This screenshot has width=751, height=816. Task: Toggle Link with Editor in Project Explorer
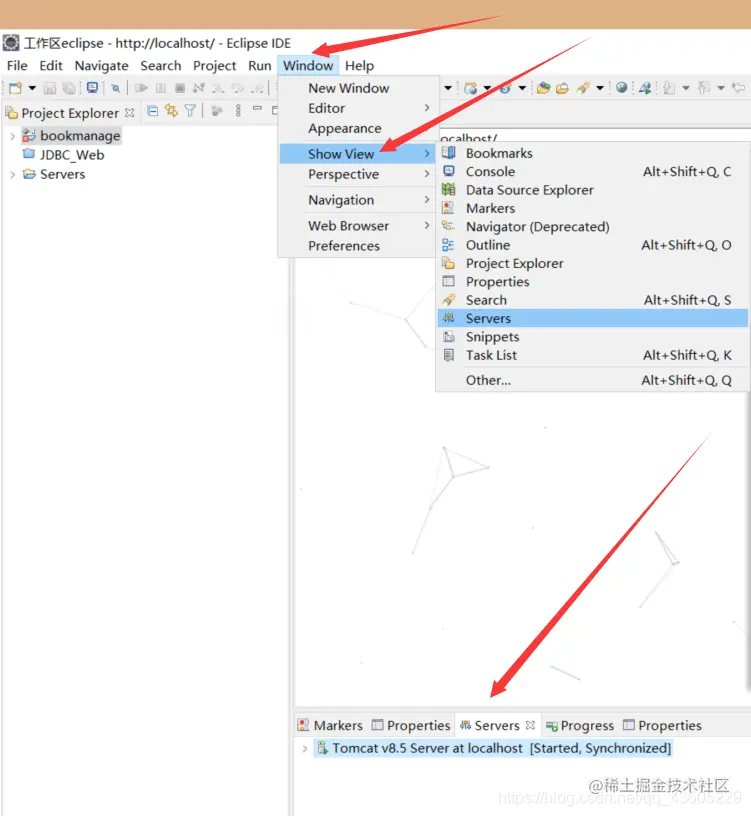[x=171, y=110]
